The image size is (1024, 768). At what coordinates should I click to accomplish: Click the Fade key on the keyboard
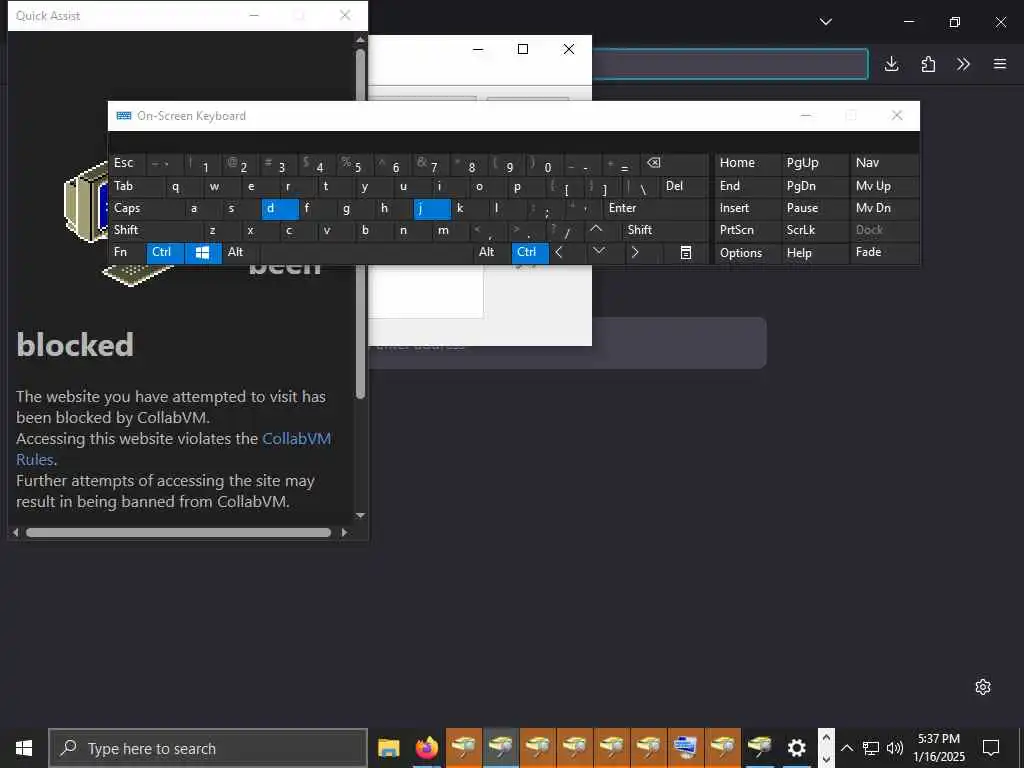884,252
